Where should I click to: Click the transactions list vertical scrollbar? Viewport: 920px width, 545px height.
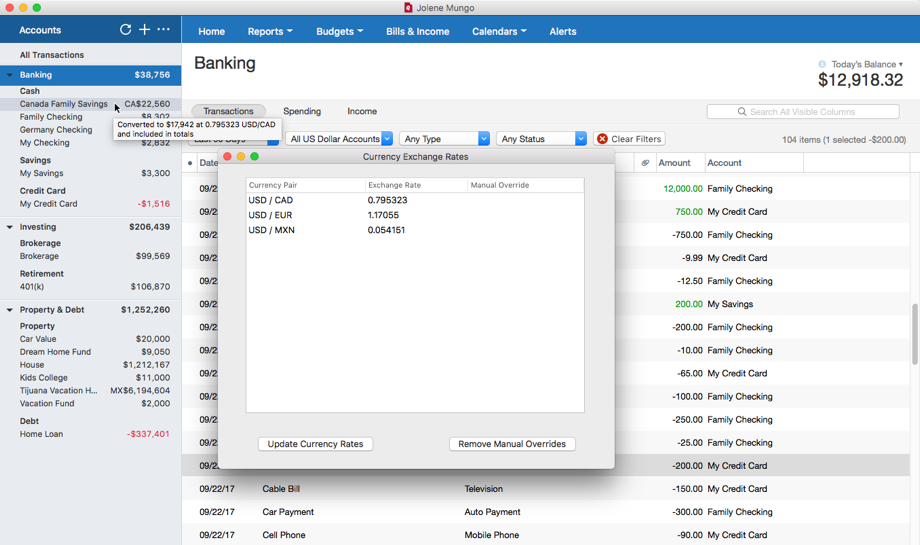point(914,334)
